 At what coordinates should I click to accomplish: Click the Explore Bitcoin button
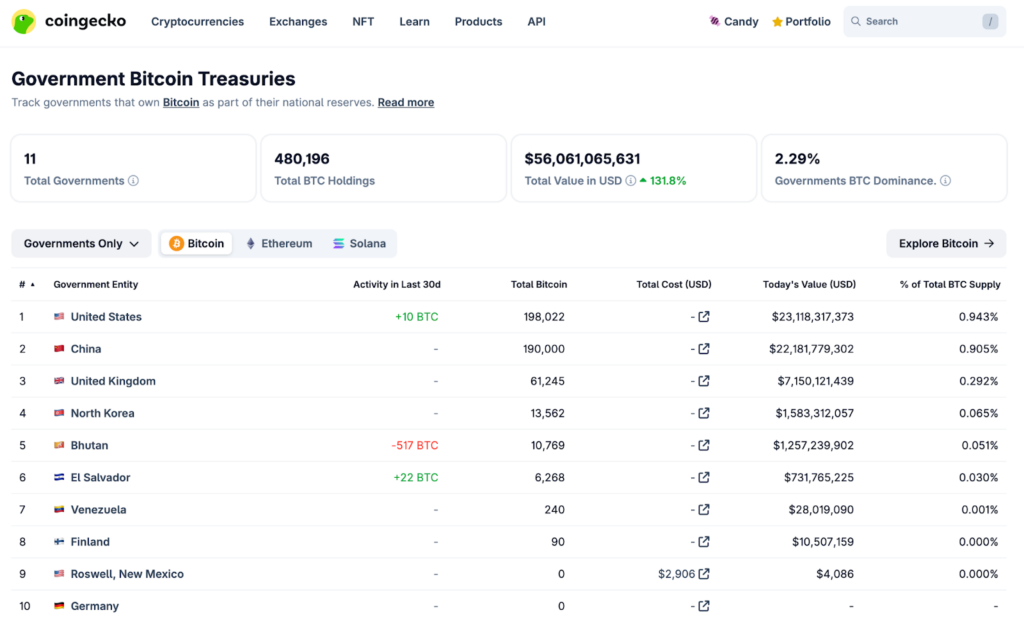click(946, 243)
